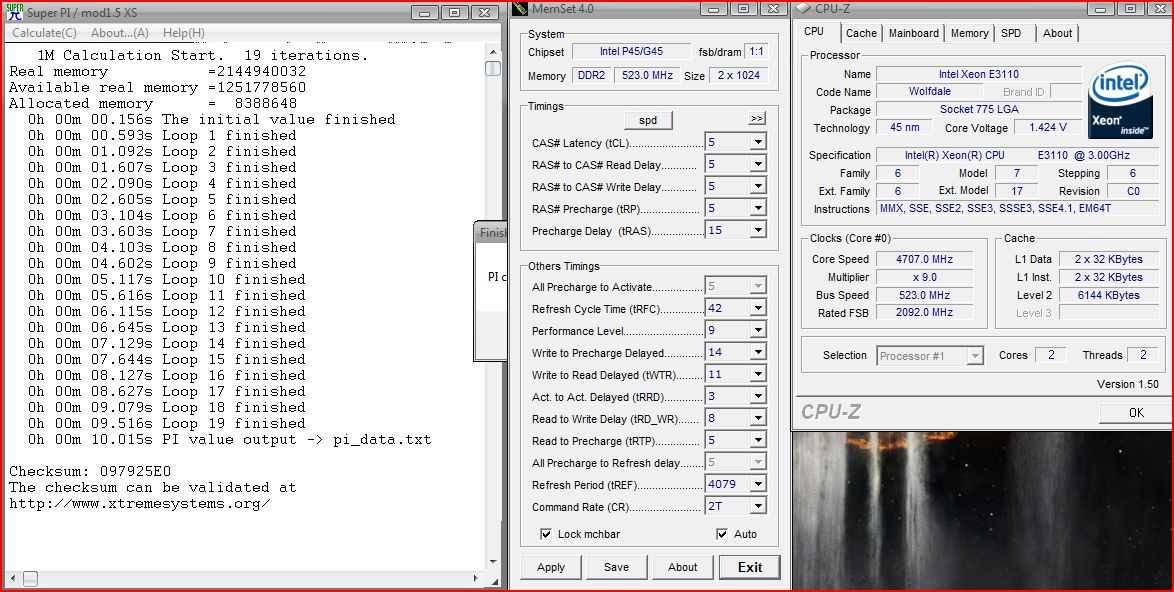
Task: Click the spd button in MemSet Timings
Action: tap(648, 120)
